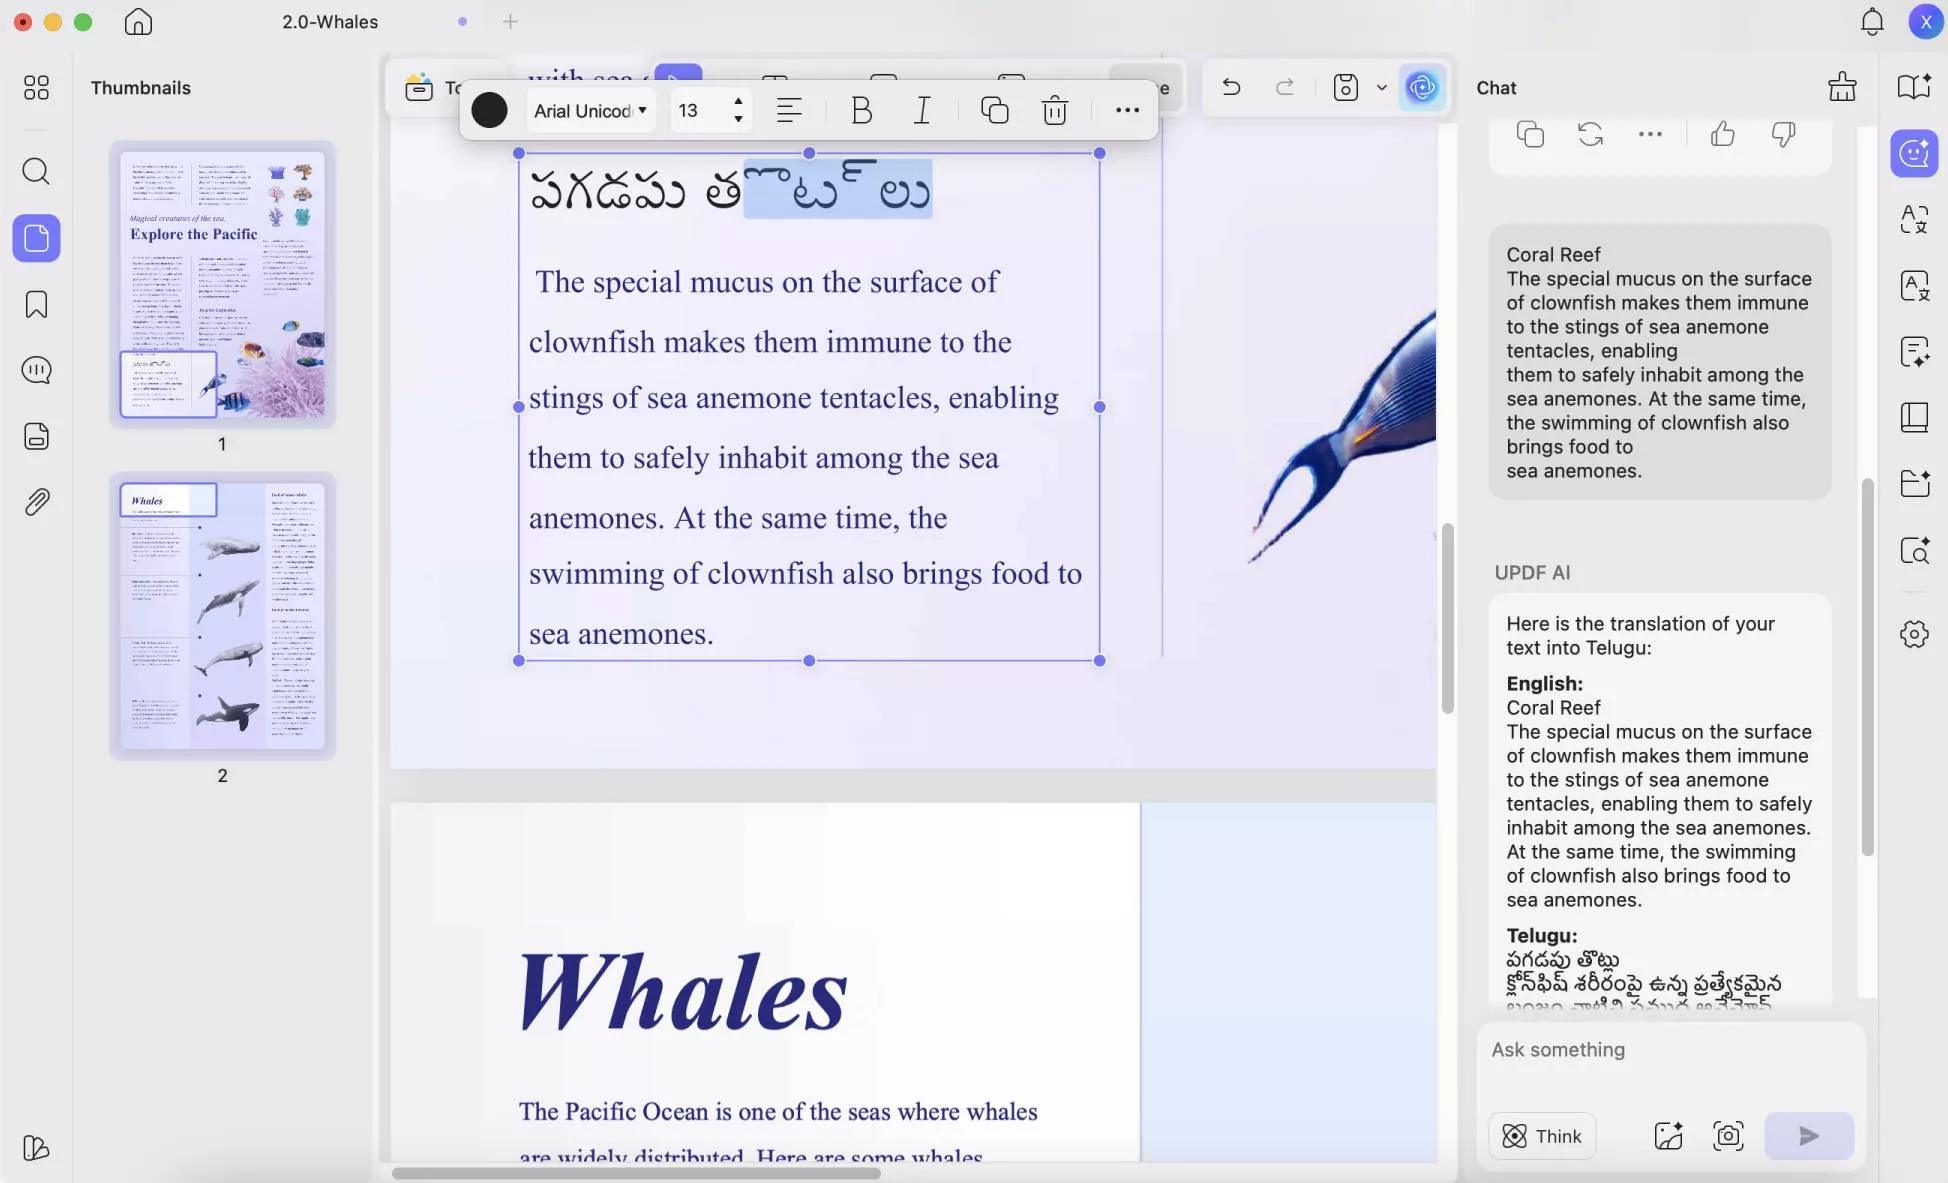The width and height of the screenshot is (1948, 1183).
Task: Open the comments panel in left sidebar
Action: click(36, 370)
